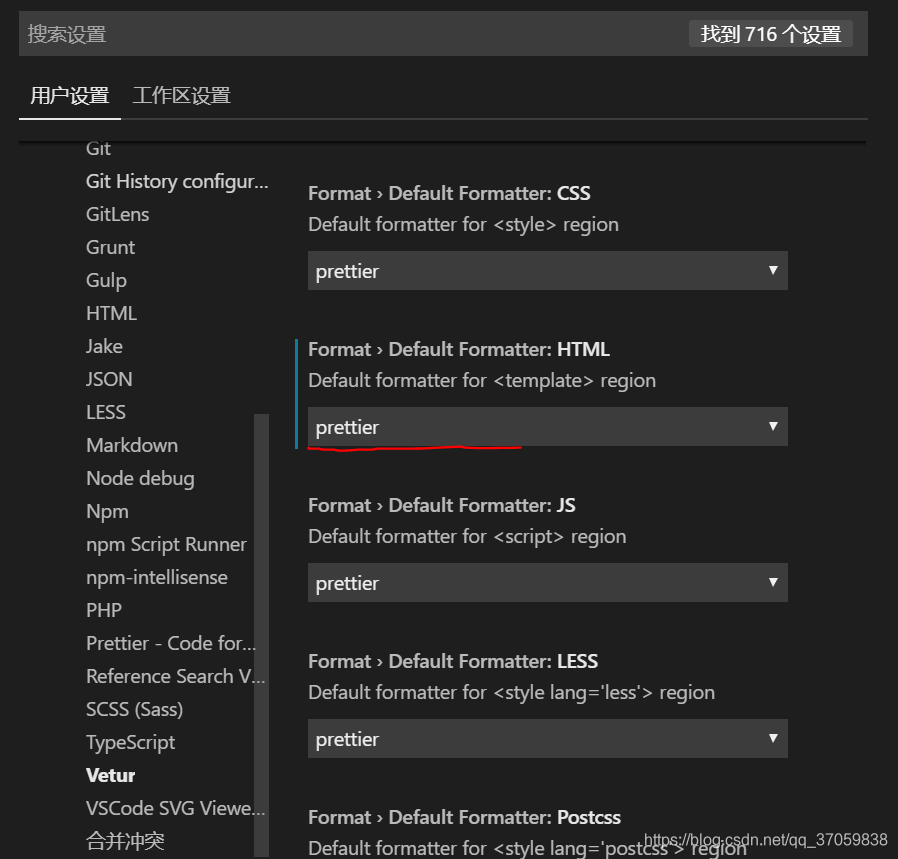
Task: Switch to the 工作区设置 tab
Action: point(182,96)
